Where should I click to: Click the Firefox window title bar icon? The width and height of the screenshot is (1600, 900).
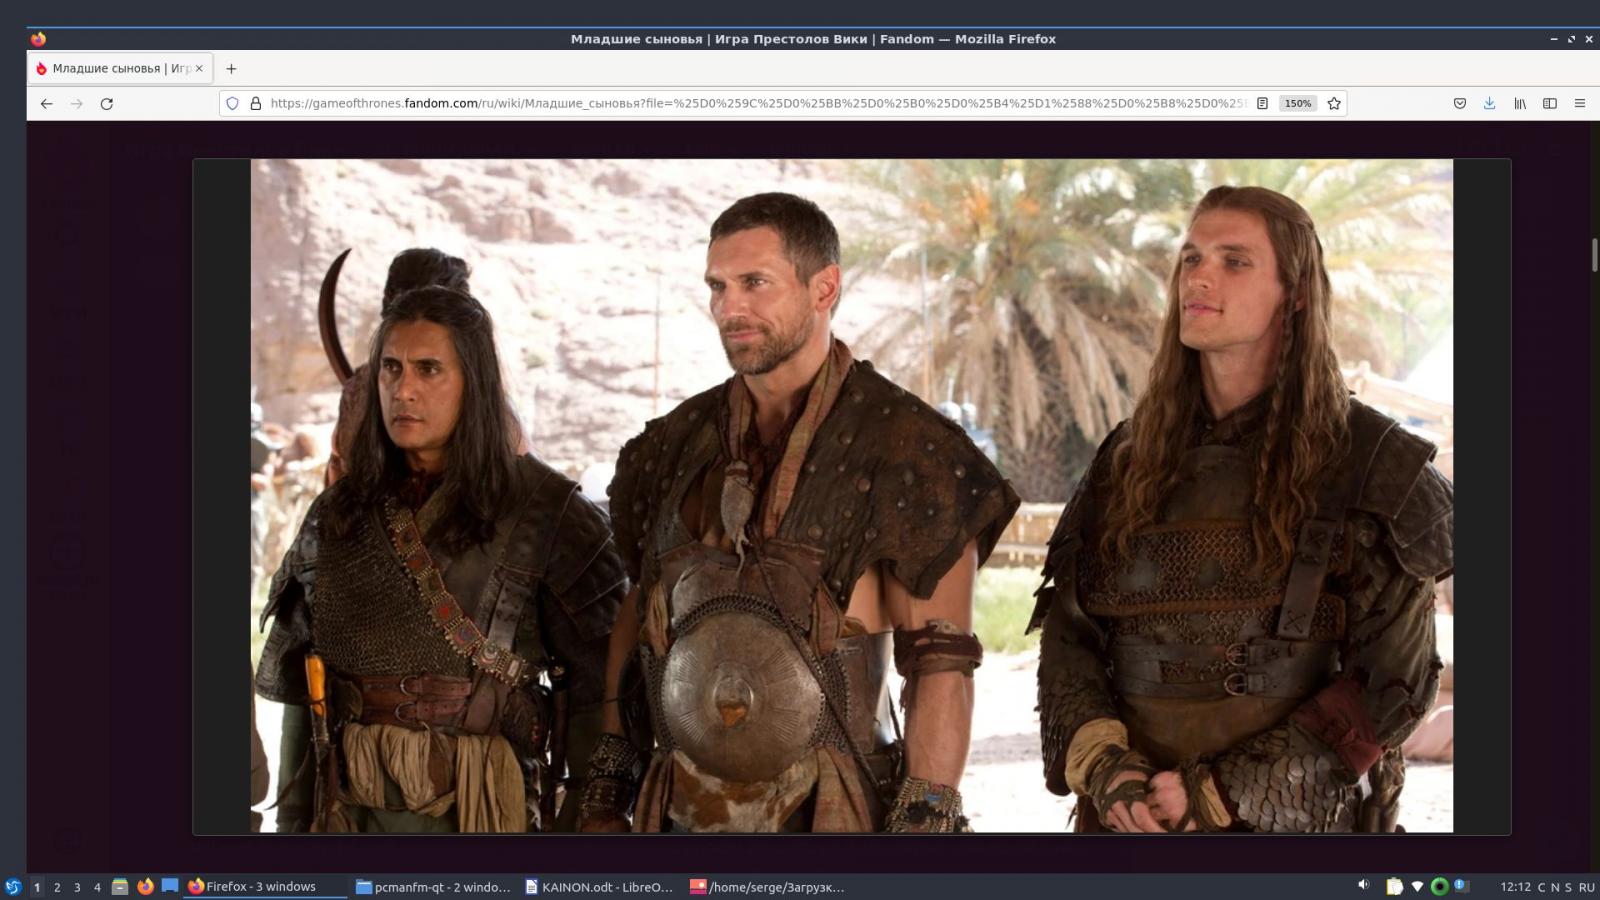pyautogui.click(x=38, y=39)
